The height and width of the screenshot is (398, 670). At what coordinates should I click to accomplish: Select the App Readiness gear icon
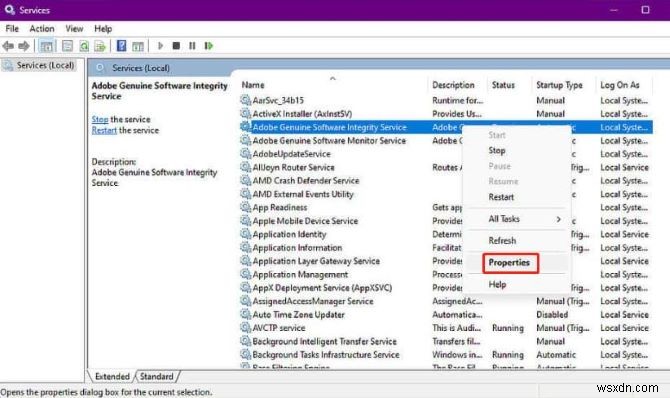click(245, 207)
